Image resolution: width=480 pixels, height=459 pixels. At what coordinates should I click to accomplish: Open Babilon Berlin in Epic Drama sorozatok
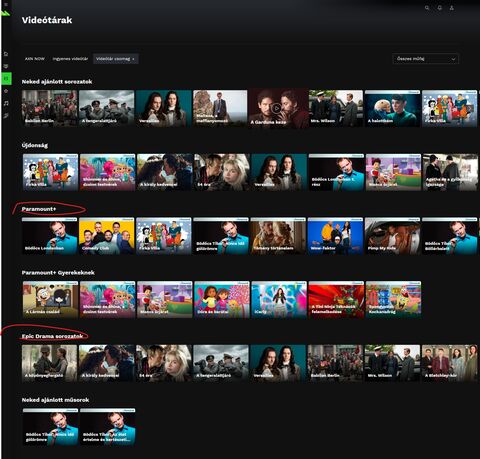coord(335,363)
